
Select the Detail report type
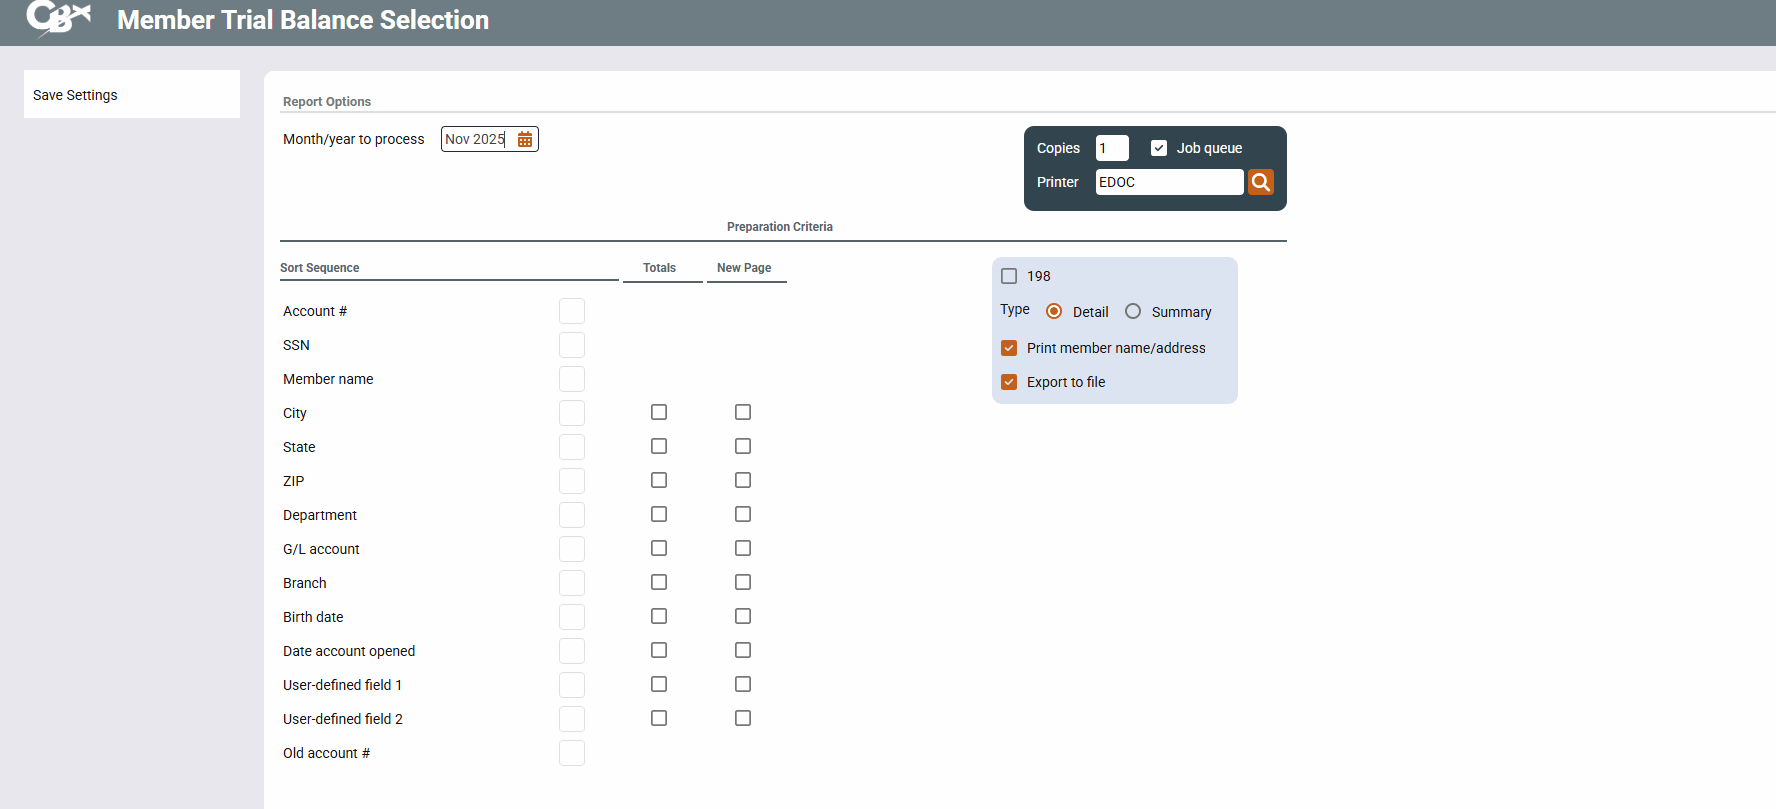pyautogui.click(x=1054, y=312)
